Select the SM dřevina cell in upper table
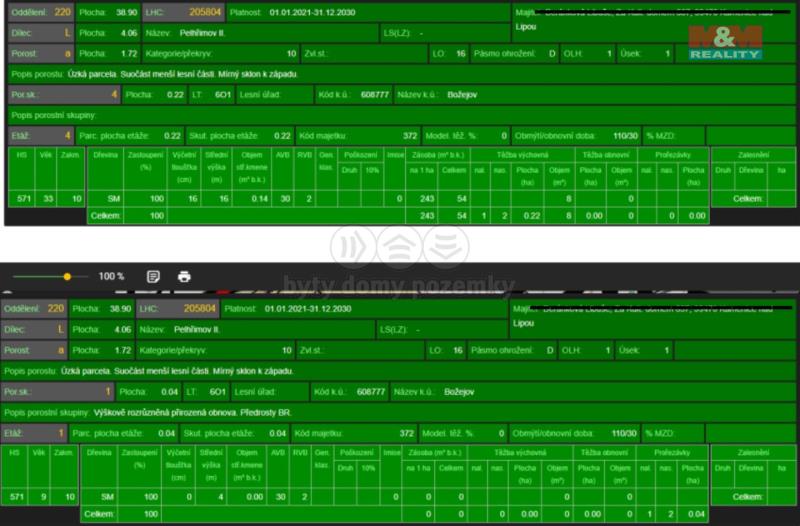The width and height of the screenshot is (800, 526). click(113, 199)
